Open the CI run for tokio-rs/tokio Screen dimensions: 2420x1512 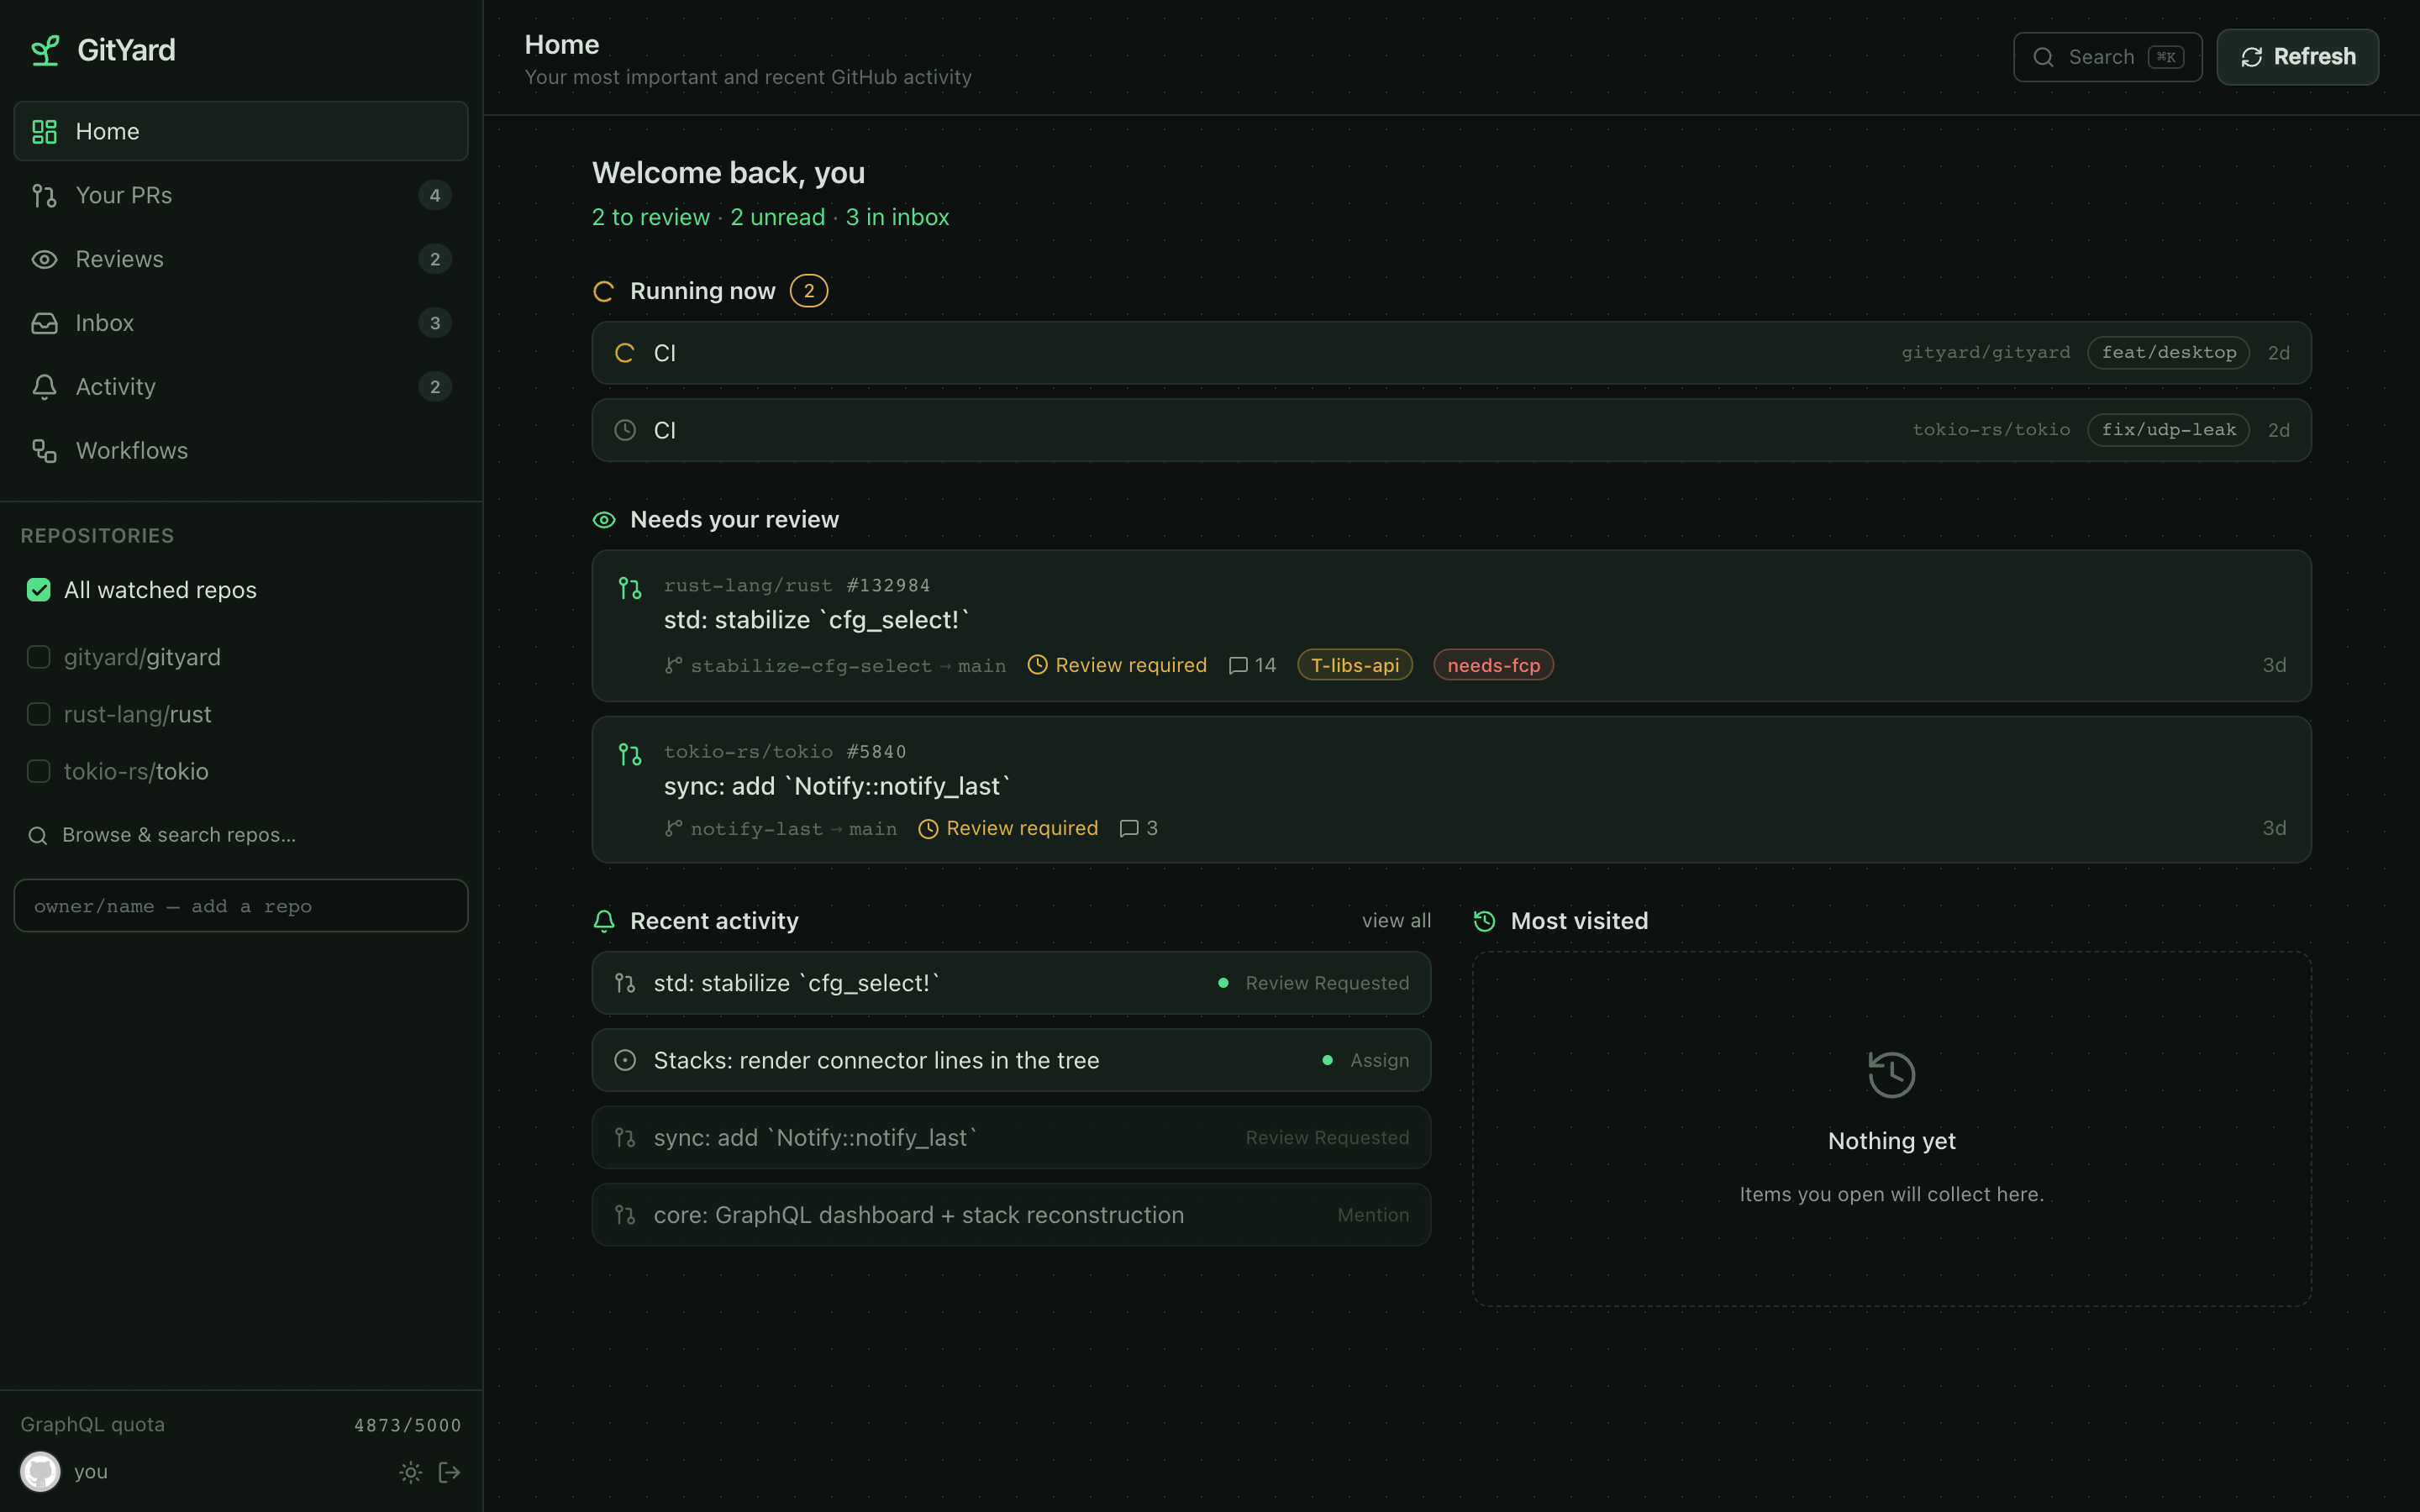tap(1451, 430)
